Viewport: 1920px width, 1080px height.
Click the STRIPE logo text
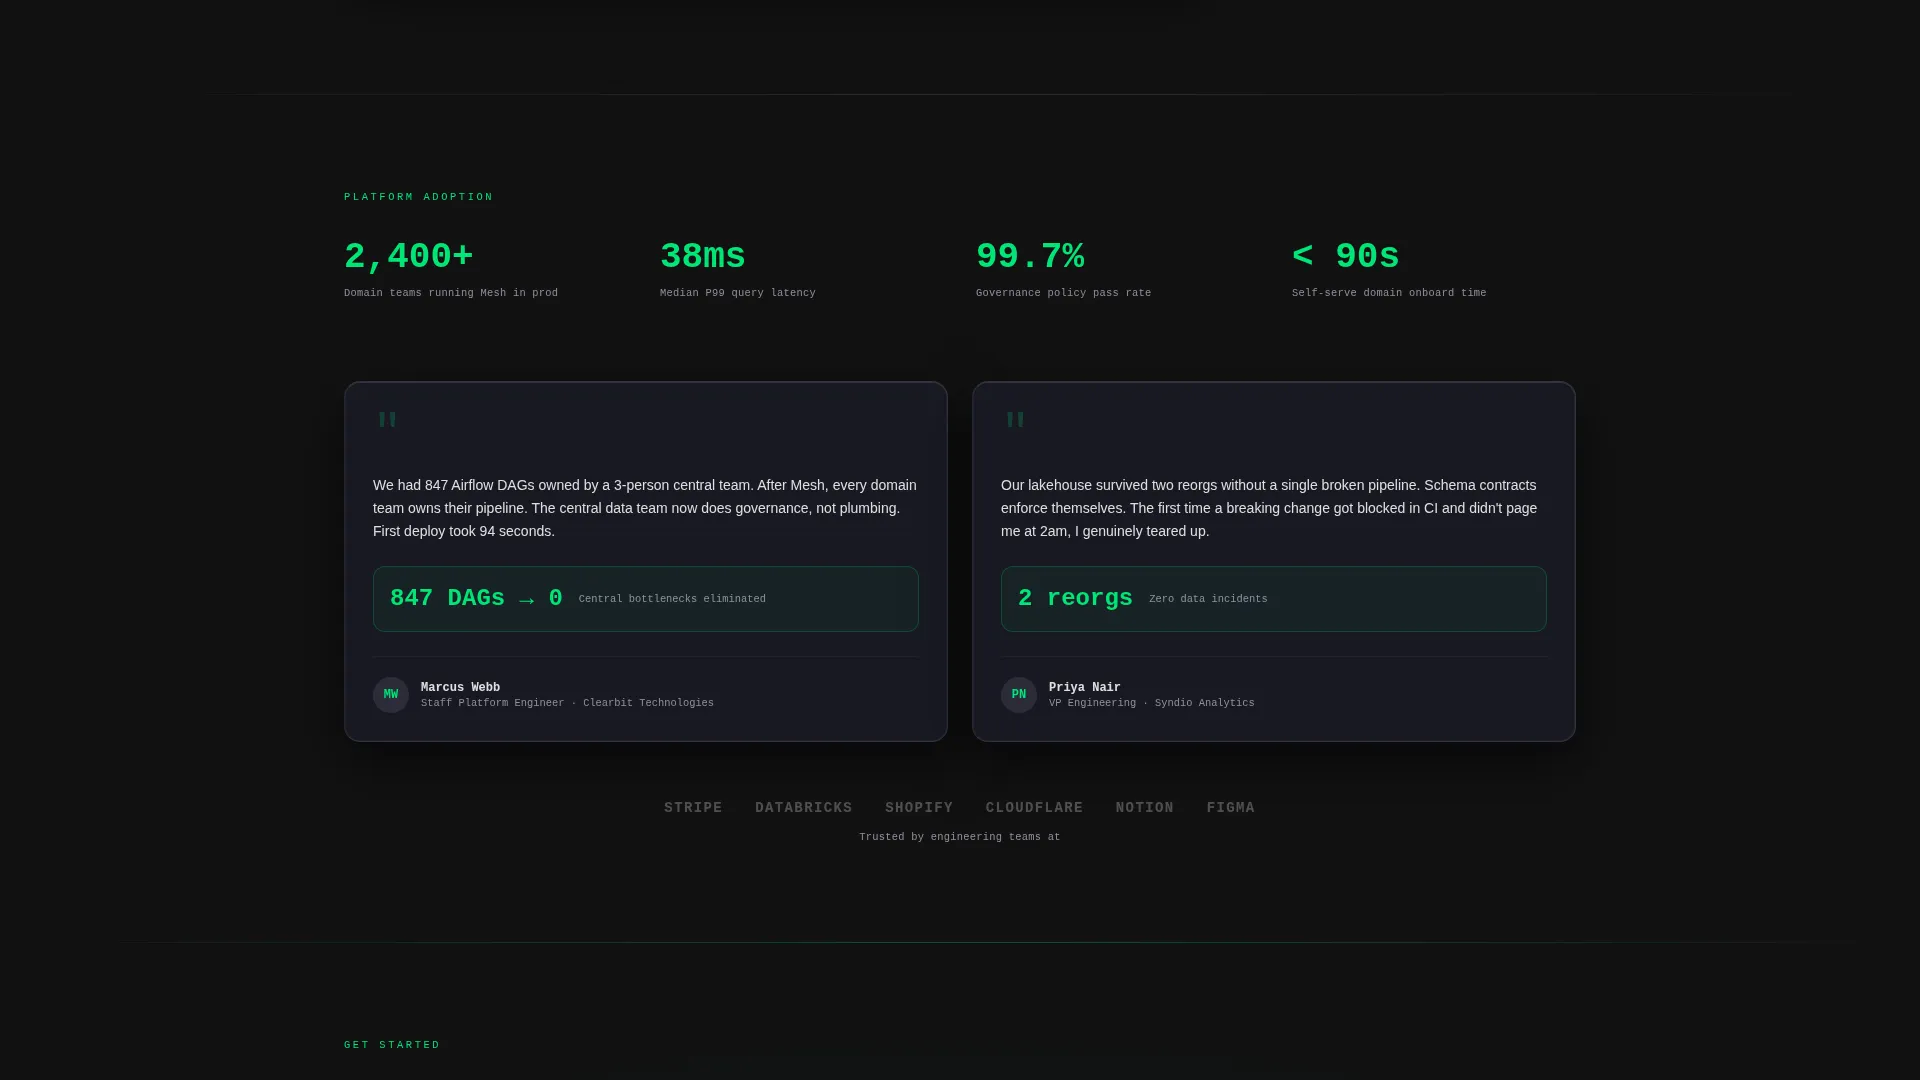(x=693, y=808)
